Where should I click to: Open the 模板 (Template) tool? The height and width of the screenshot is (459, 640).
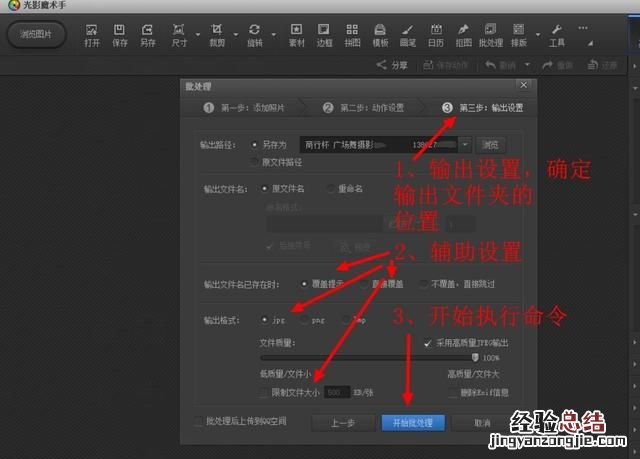pos(380,35)
